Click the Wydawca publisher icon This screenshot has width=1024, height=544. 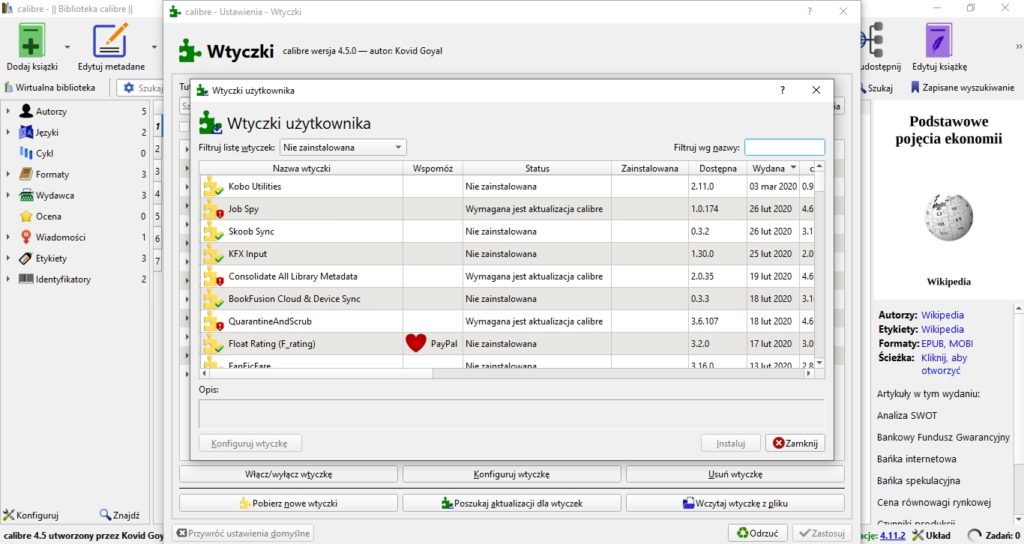click(x=26, y=195)
